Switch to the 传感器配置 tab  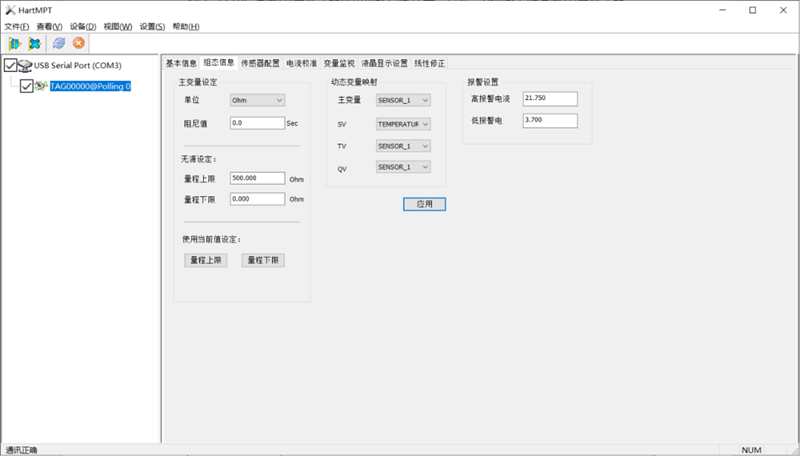pos(260,63)
